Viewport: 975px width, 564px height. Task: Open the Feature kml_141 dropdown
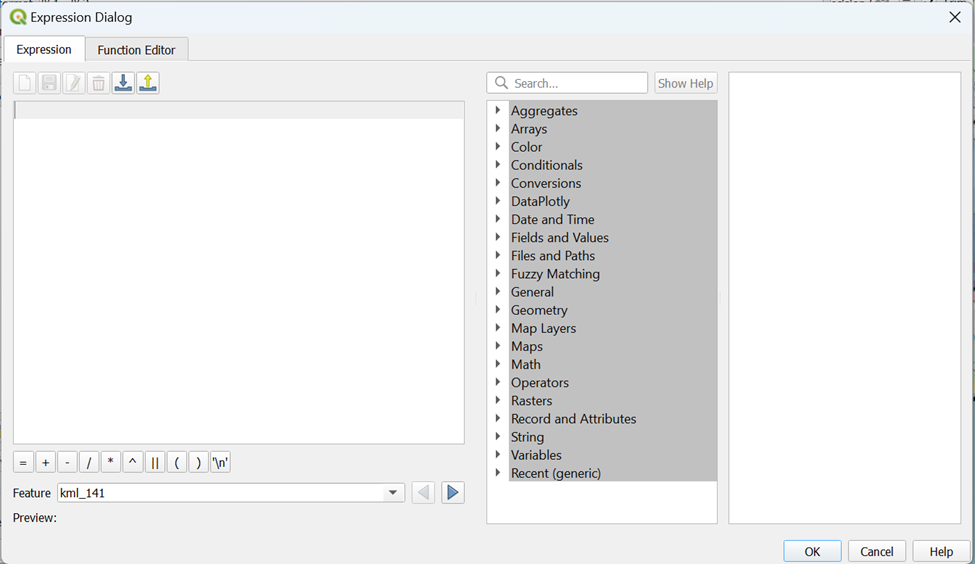[x=394, y=493]
